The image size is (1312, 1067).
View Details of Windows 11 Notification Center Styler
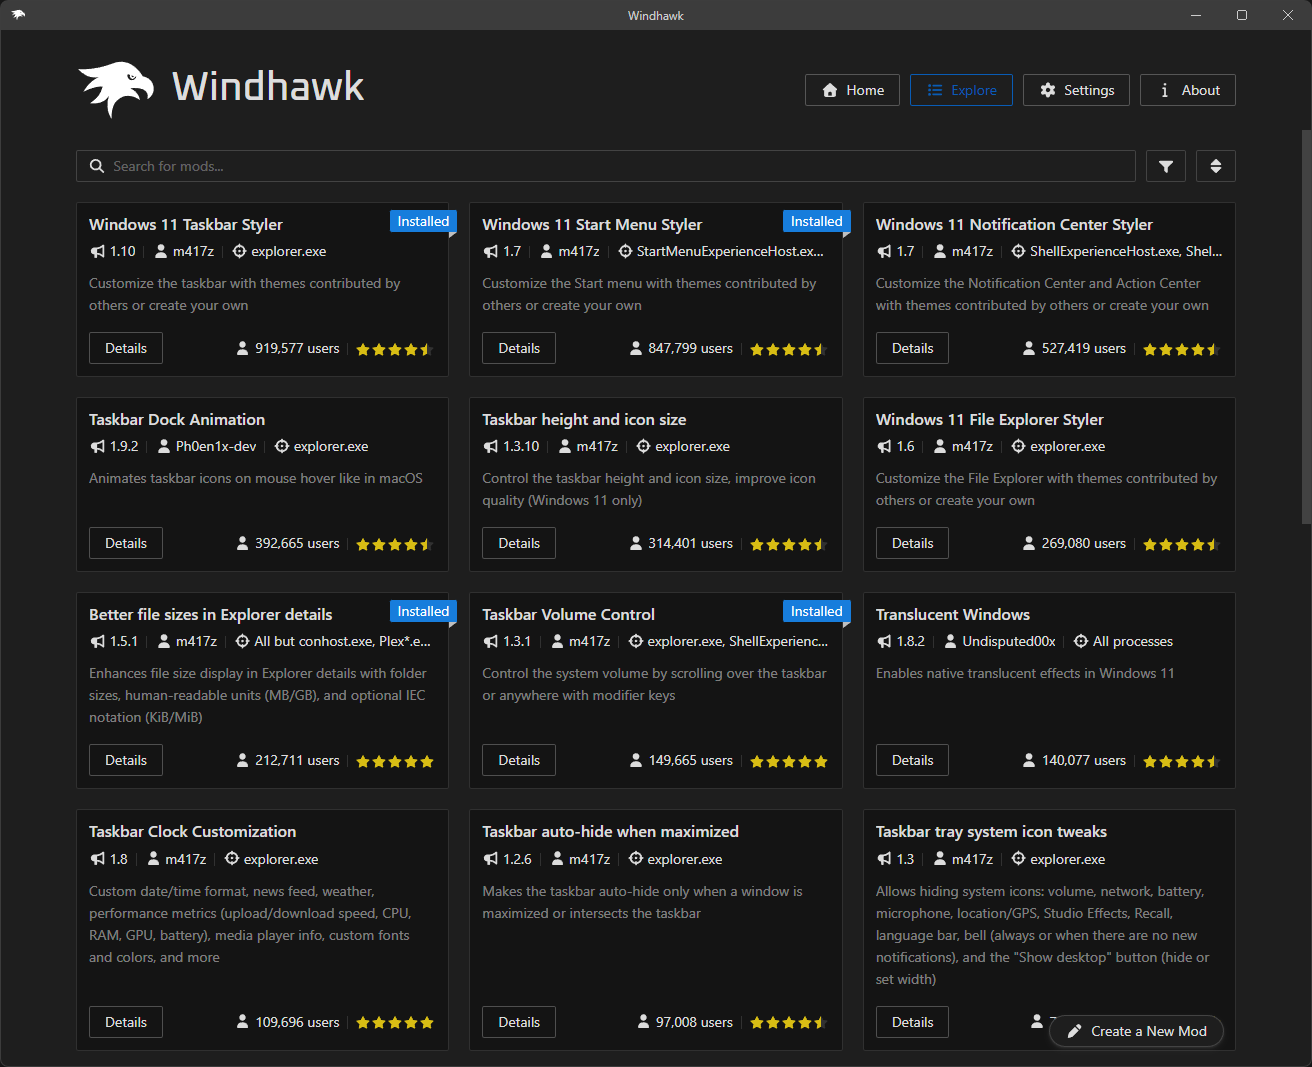tap(912, 348)
